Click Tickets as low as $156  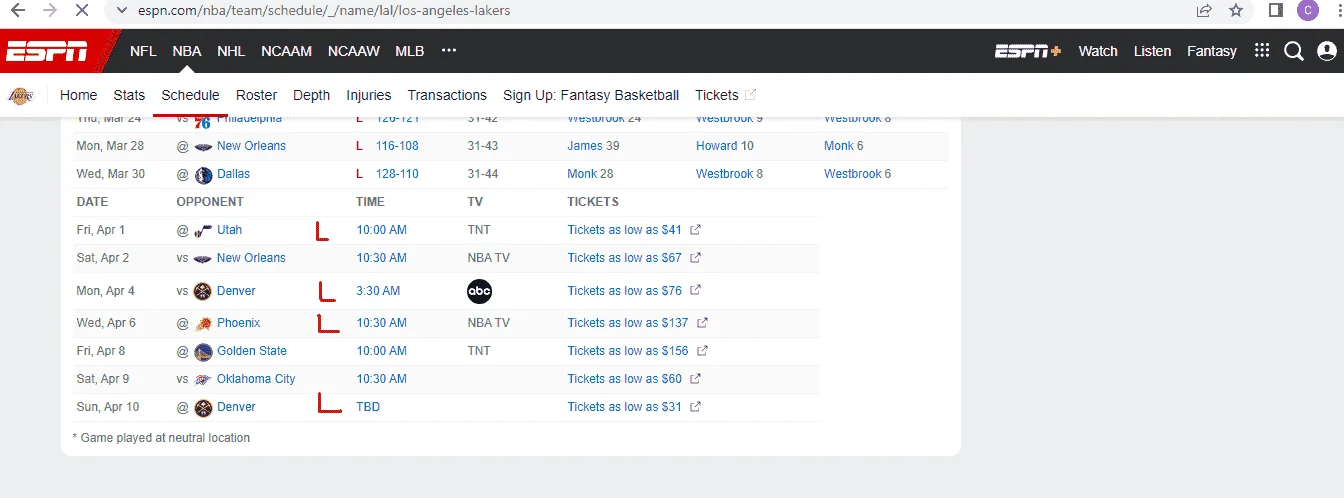click(628, 351)
